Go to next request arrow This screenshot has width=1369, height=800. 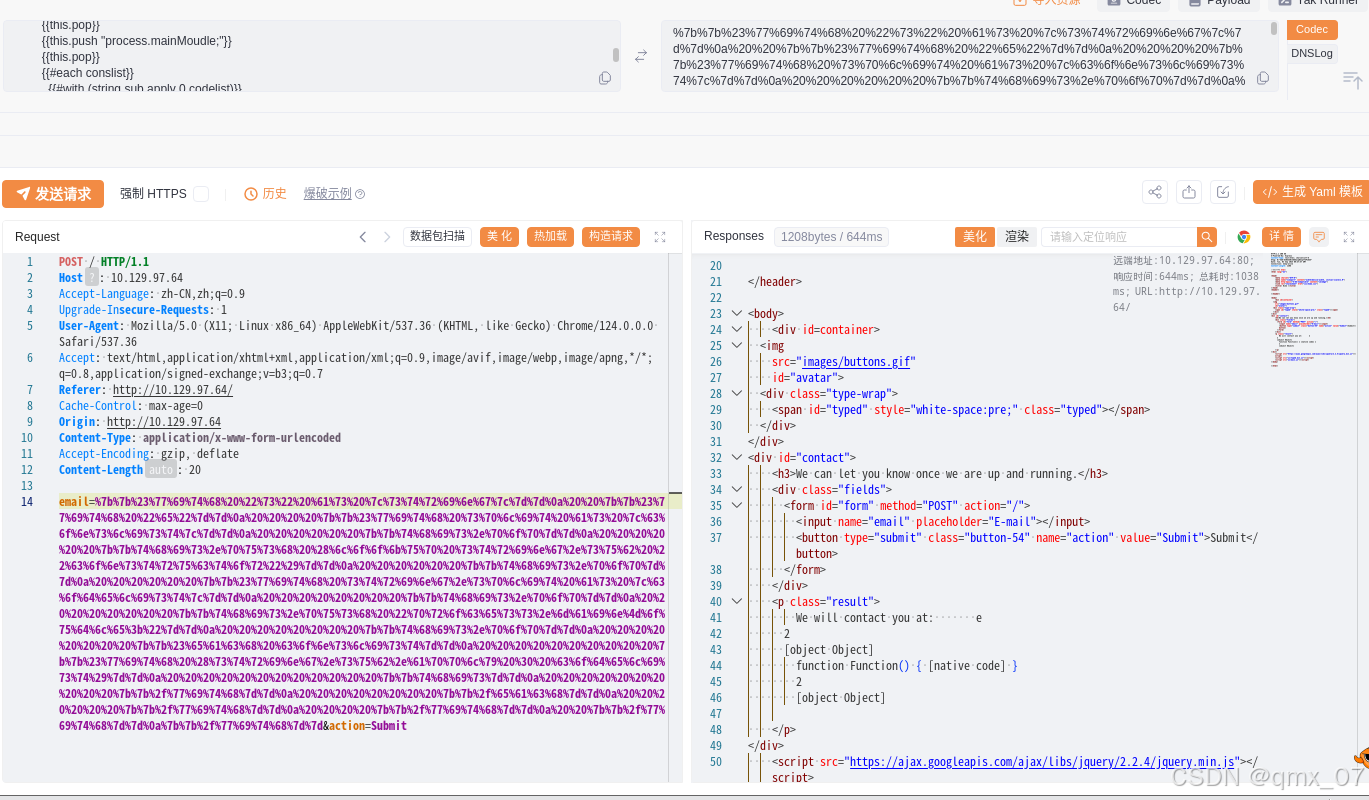[x=387, y=237]
